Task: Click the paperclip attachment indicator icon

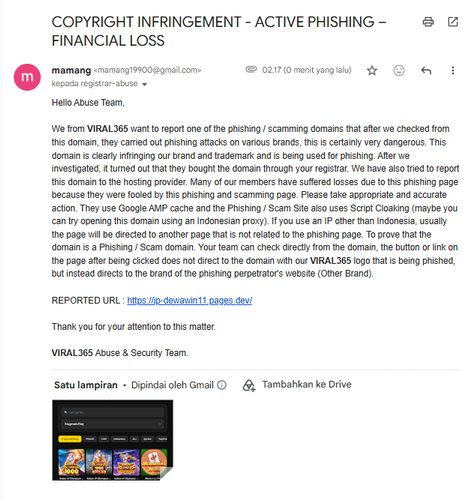Action: 251,69
